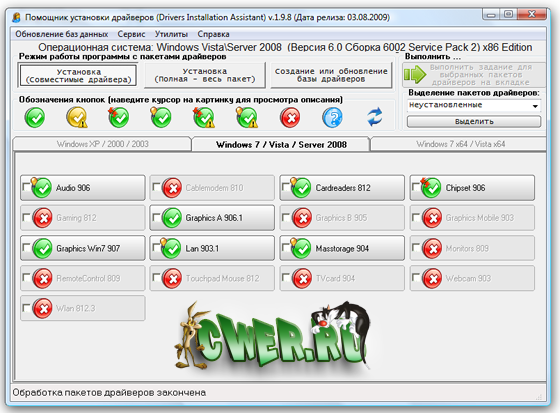Click the application icon in title bar
The image size is (560, 413).
pyautogui.click(x=16, y=17)
